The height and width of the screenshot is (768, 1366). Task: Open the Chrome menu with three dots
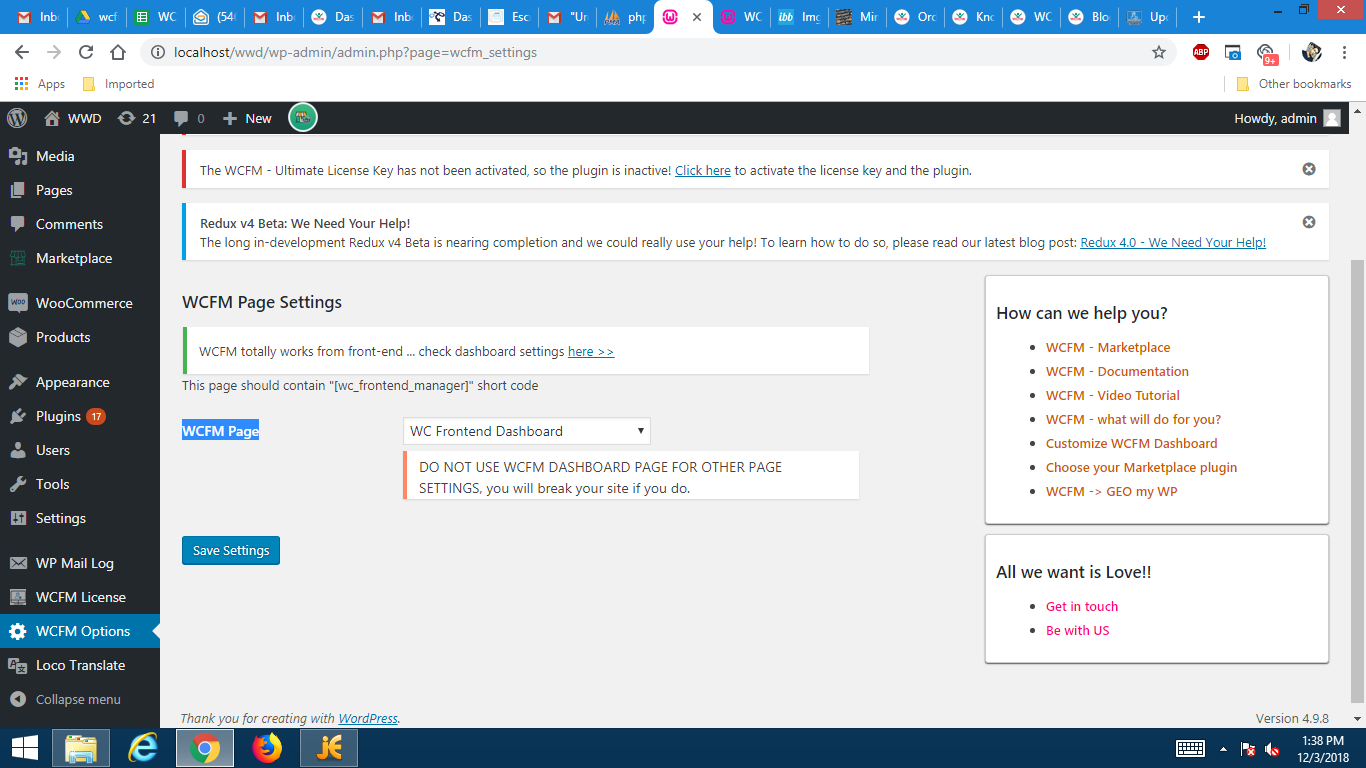1343,52
